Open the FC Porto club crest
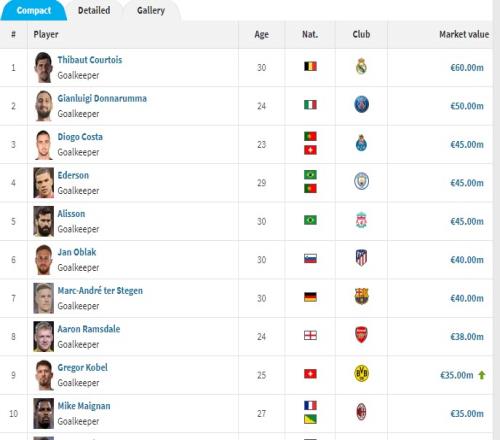This screenshot has width=500, height=440. pyautogui.click(x=361, y=143)
